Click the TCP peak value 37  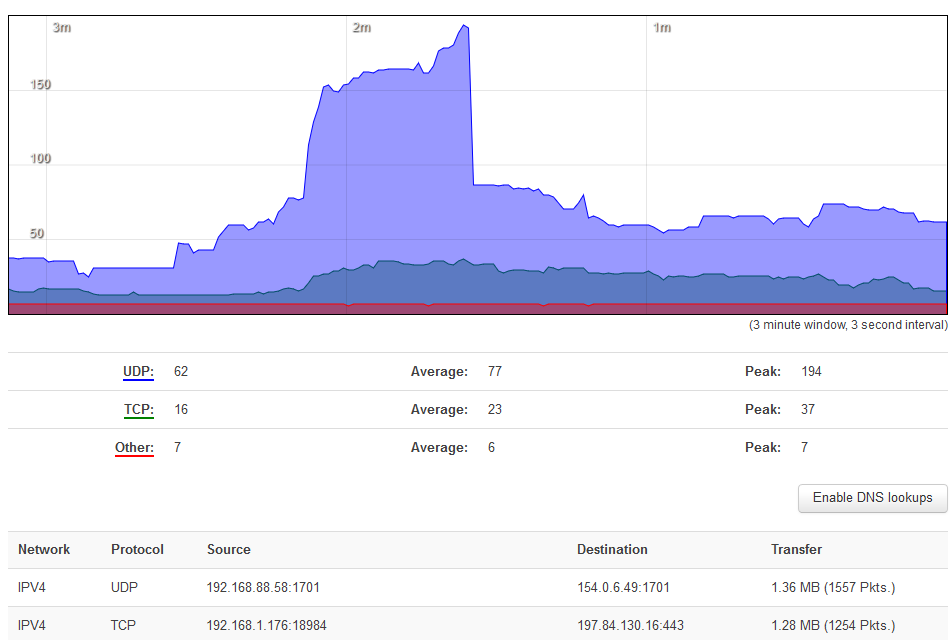808,410
